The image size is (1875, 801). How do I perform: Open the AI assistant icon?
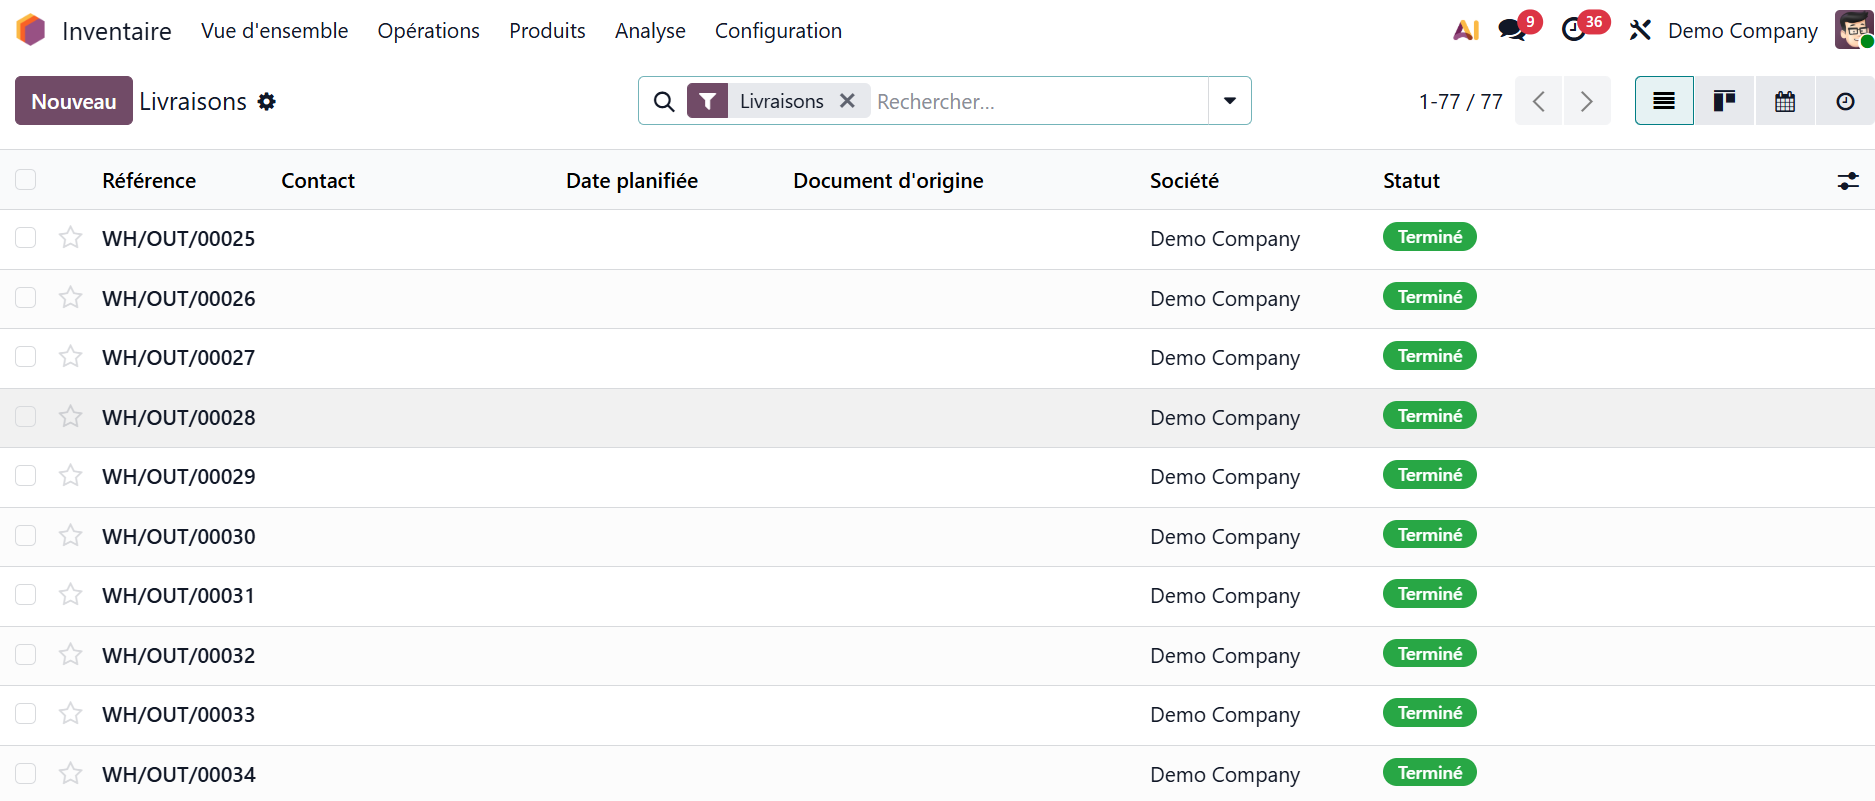point(1466,30)
